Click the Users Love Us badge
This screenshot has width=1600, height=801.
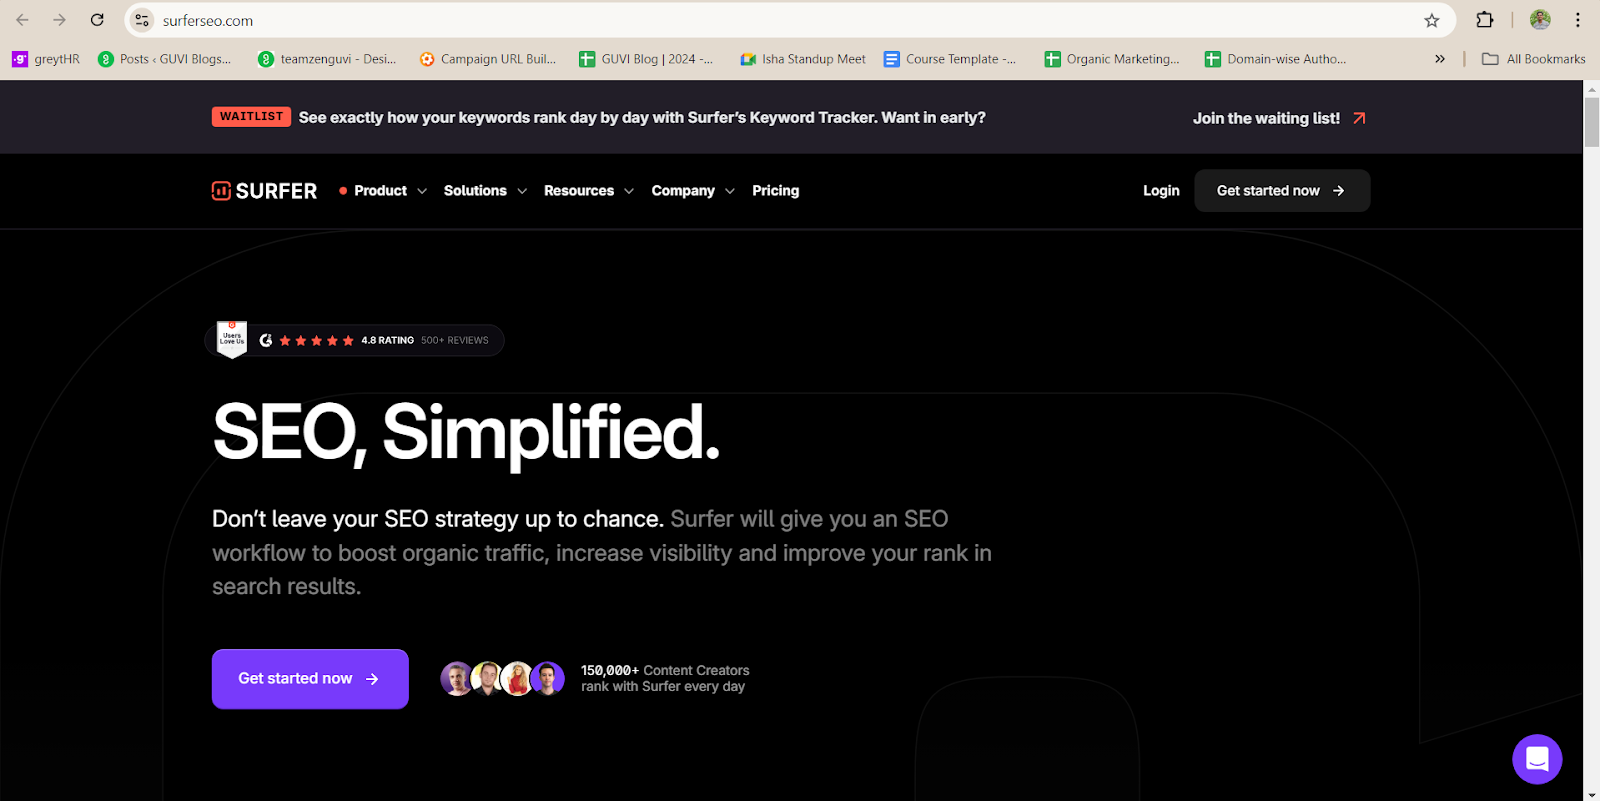[232, 339]
